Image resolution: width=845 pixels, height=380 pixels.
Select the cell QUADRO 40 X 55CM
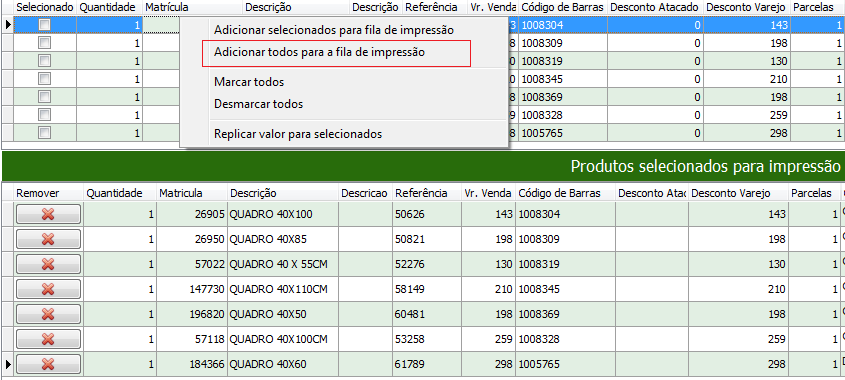pyautogui.click(x=283, y=264)
